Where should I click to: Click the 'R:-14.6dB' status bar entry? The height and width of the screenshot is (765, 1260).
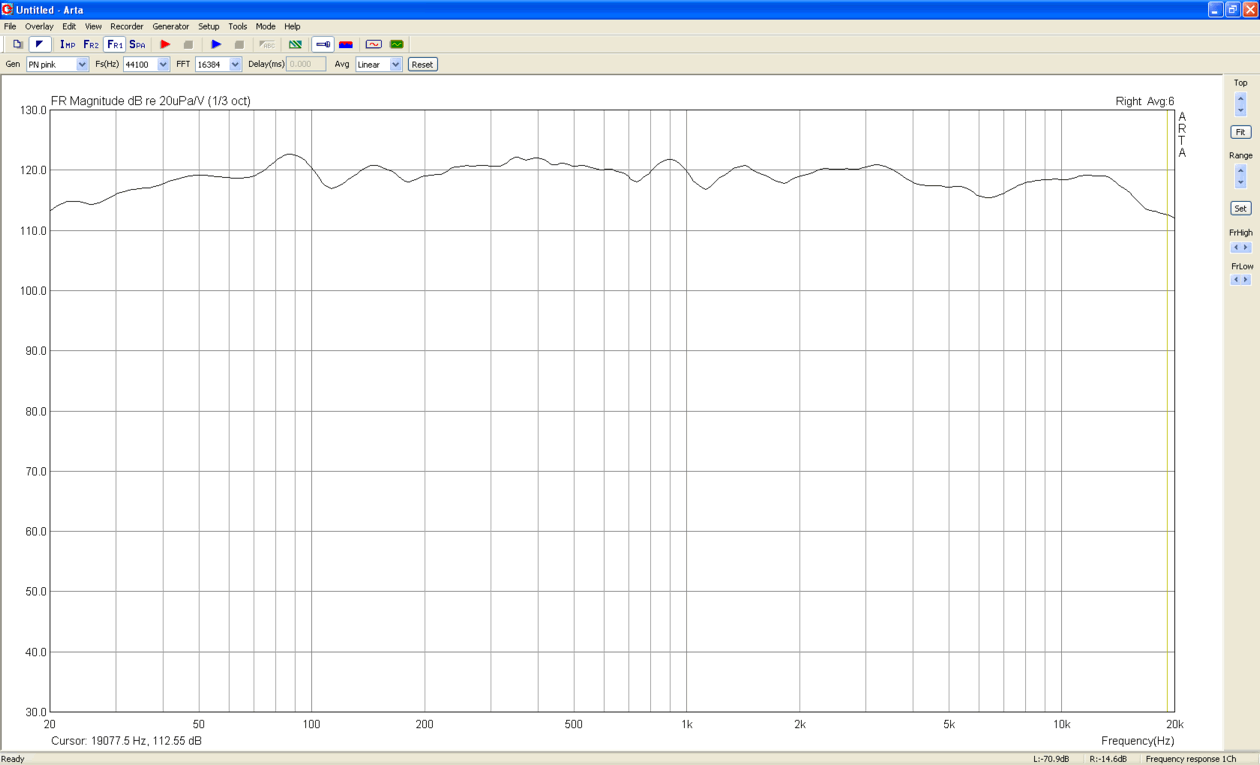coord(1108,759)
